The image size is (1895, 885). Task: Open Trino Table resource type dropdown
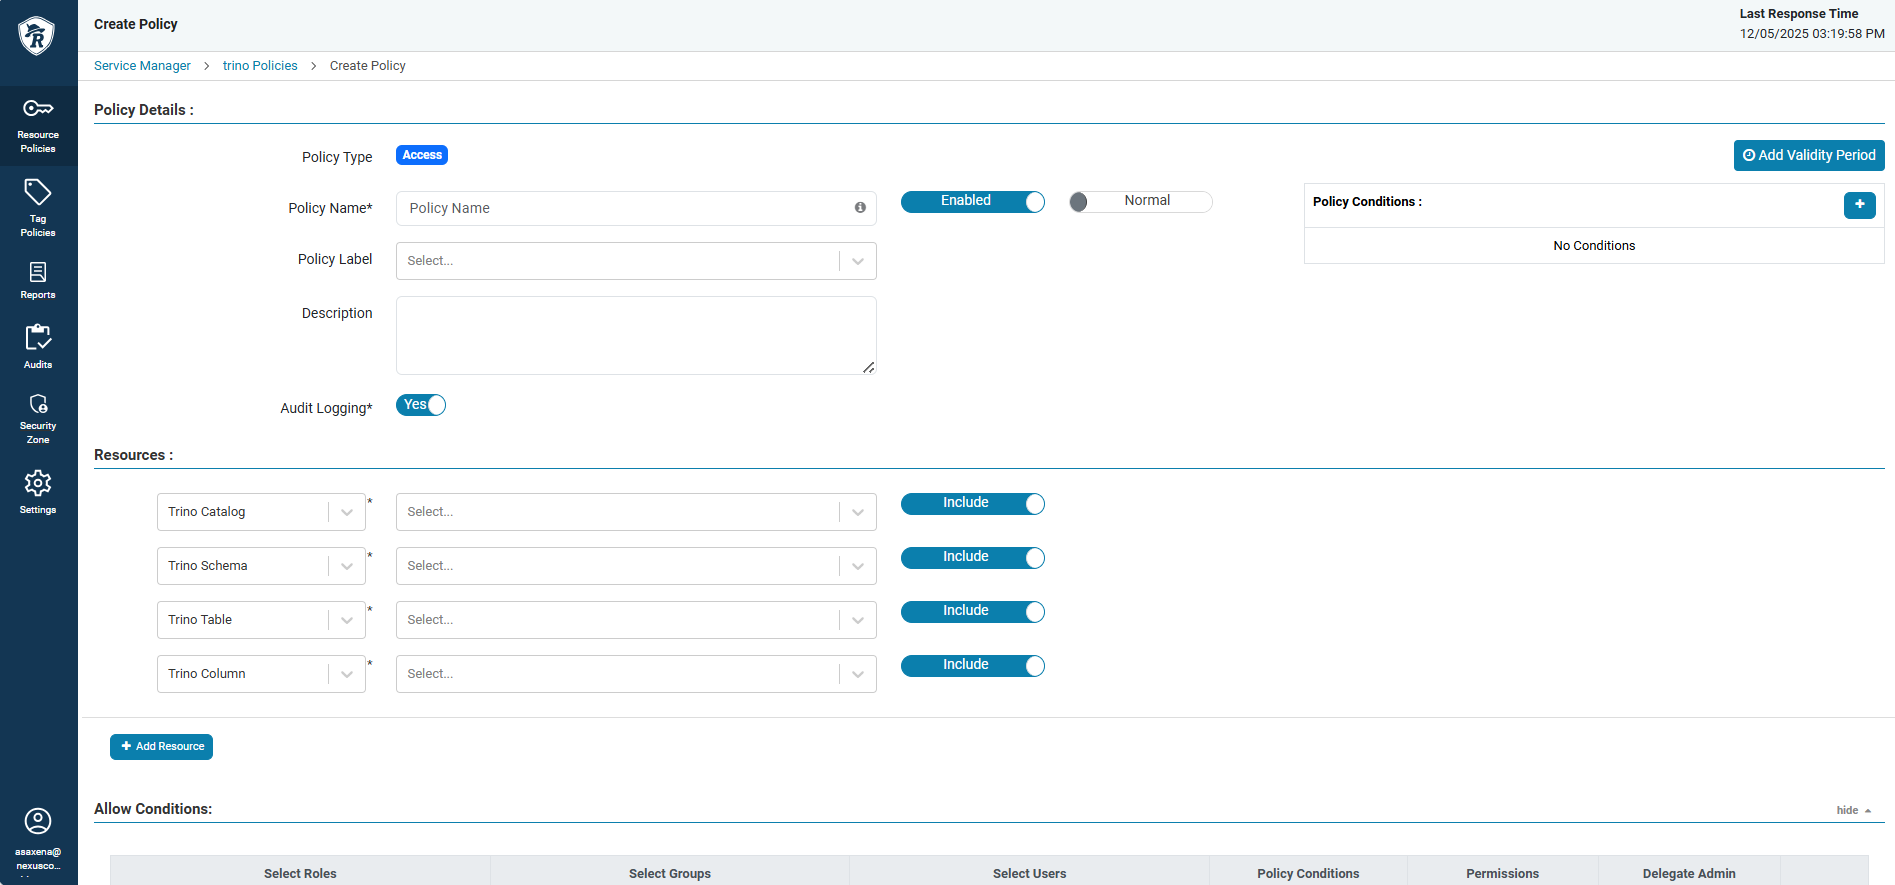(261, 620)
